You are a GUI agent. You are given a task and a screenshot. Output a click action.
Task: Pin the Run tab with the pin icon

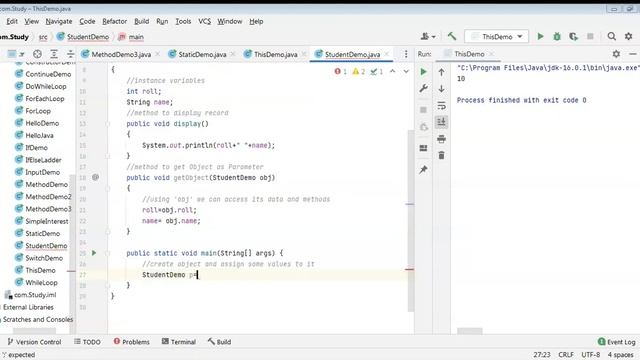tap(423, 169)
